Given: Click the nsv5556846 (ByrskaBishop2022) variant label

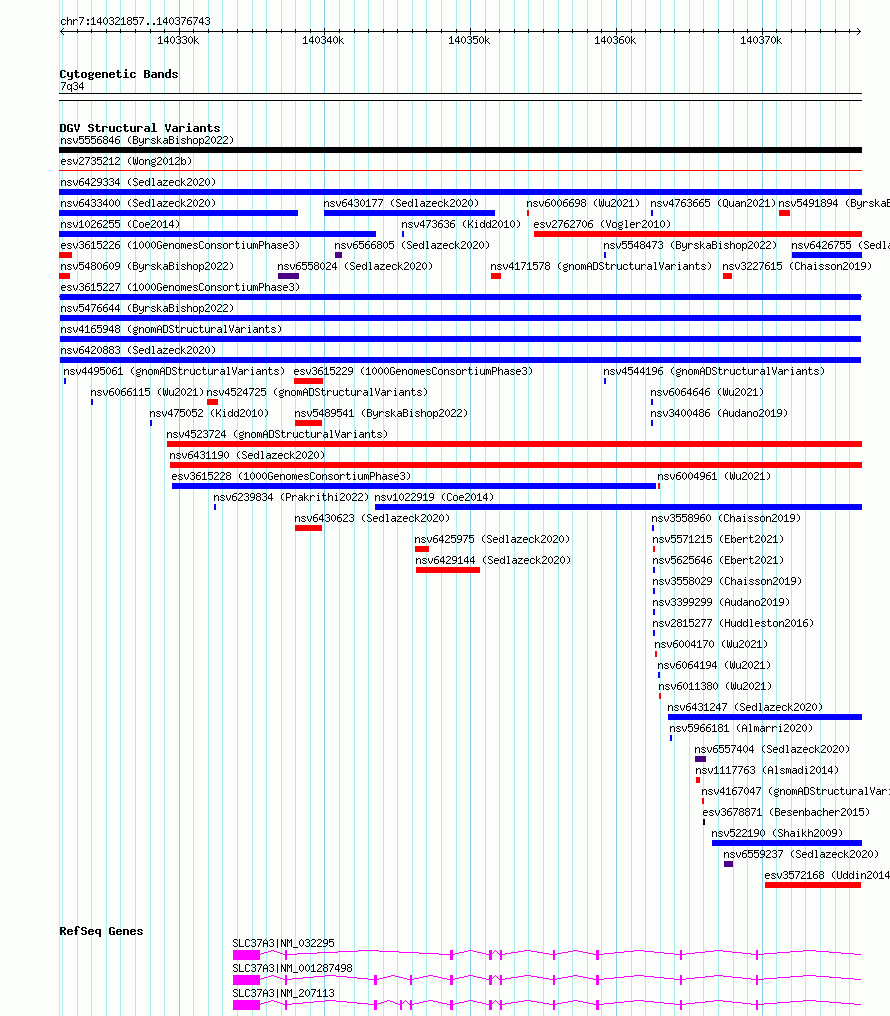Looking at the screenshot, I should pos(147,140).
